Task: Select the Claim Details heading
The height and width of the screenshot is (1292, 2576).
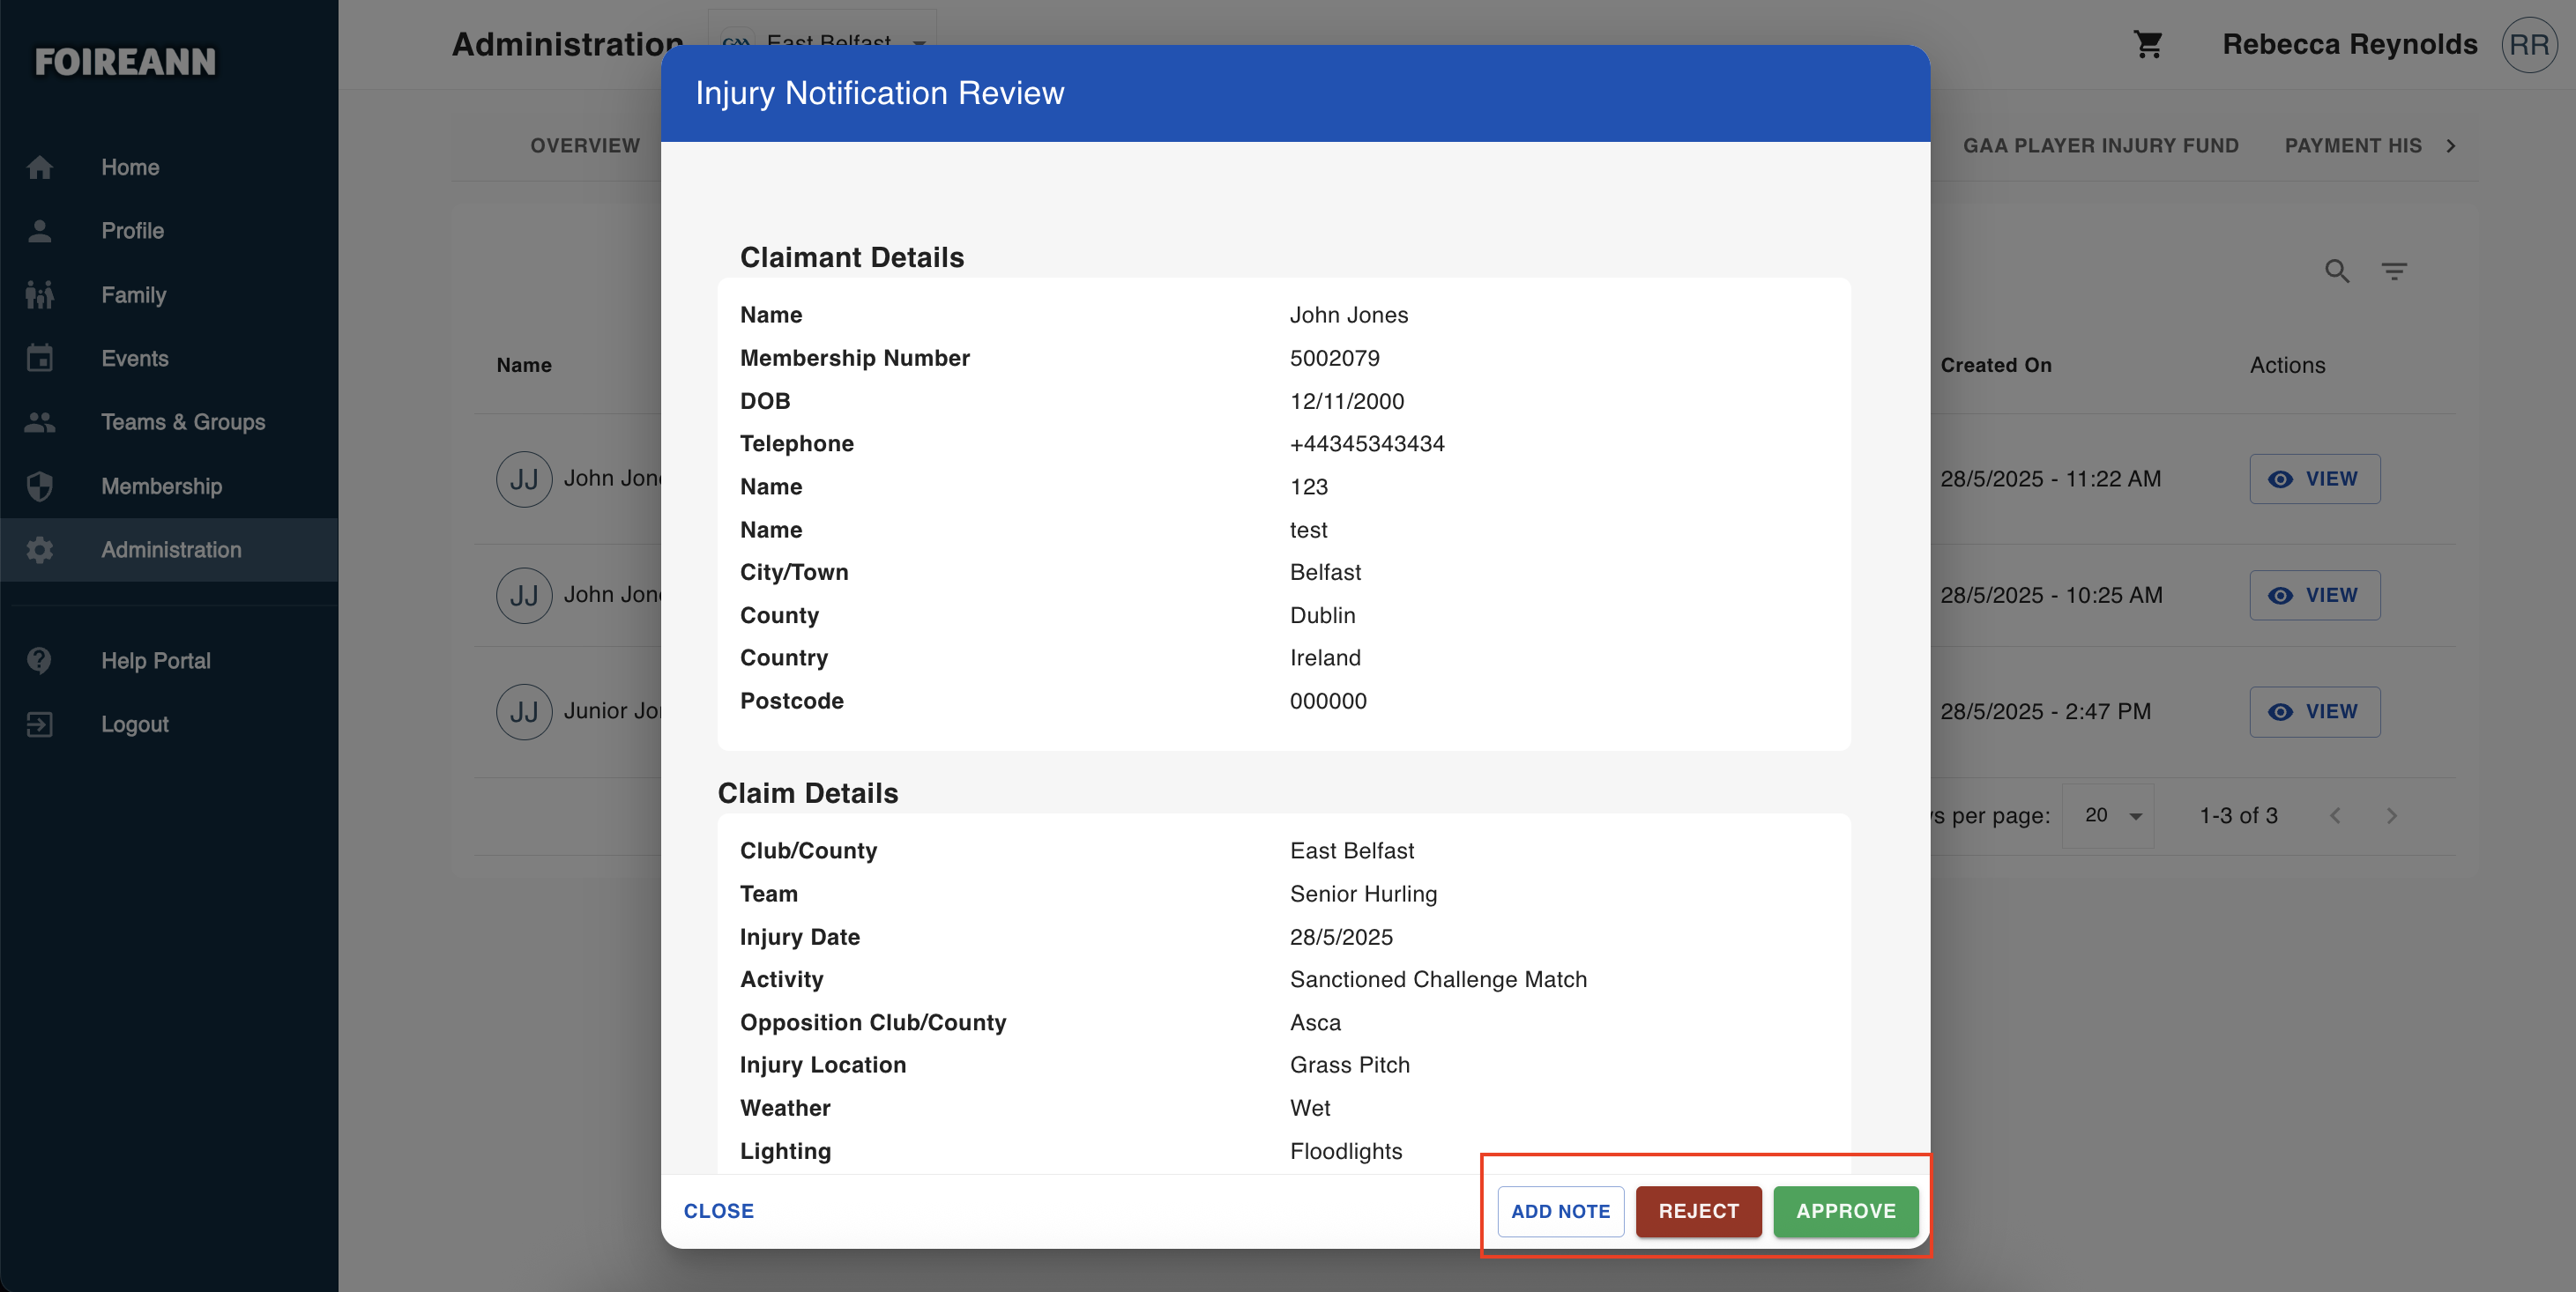Action: pos(808,794)
